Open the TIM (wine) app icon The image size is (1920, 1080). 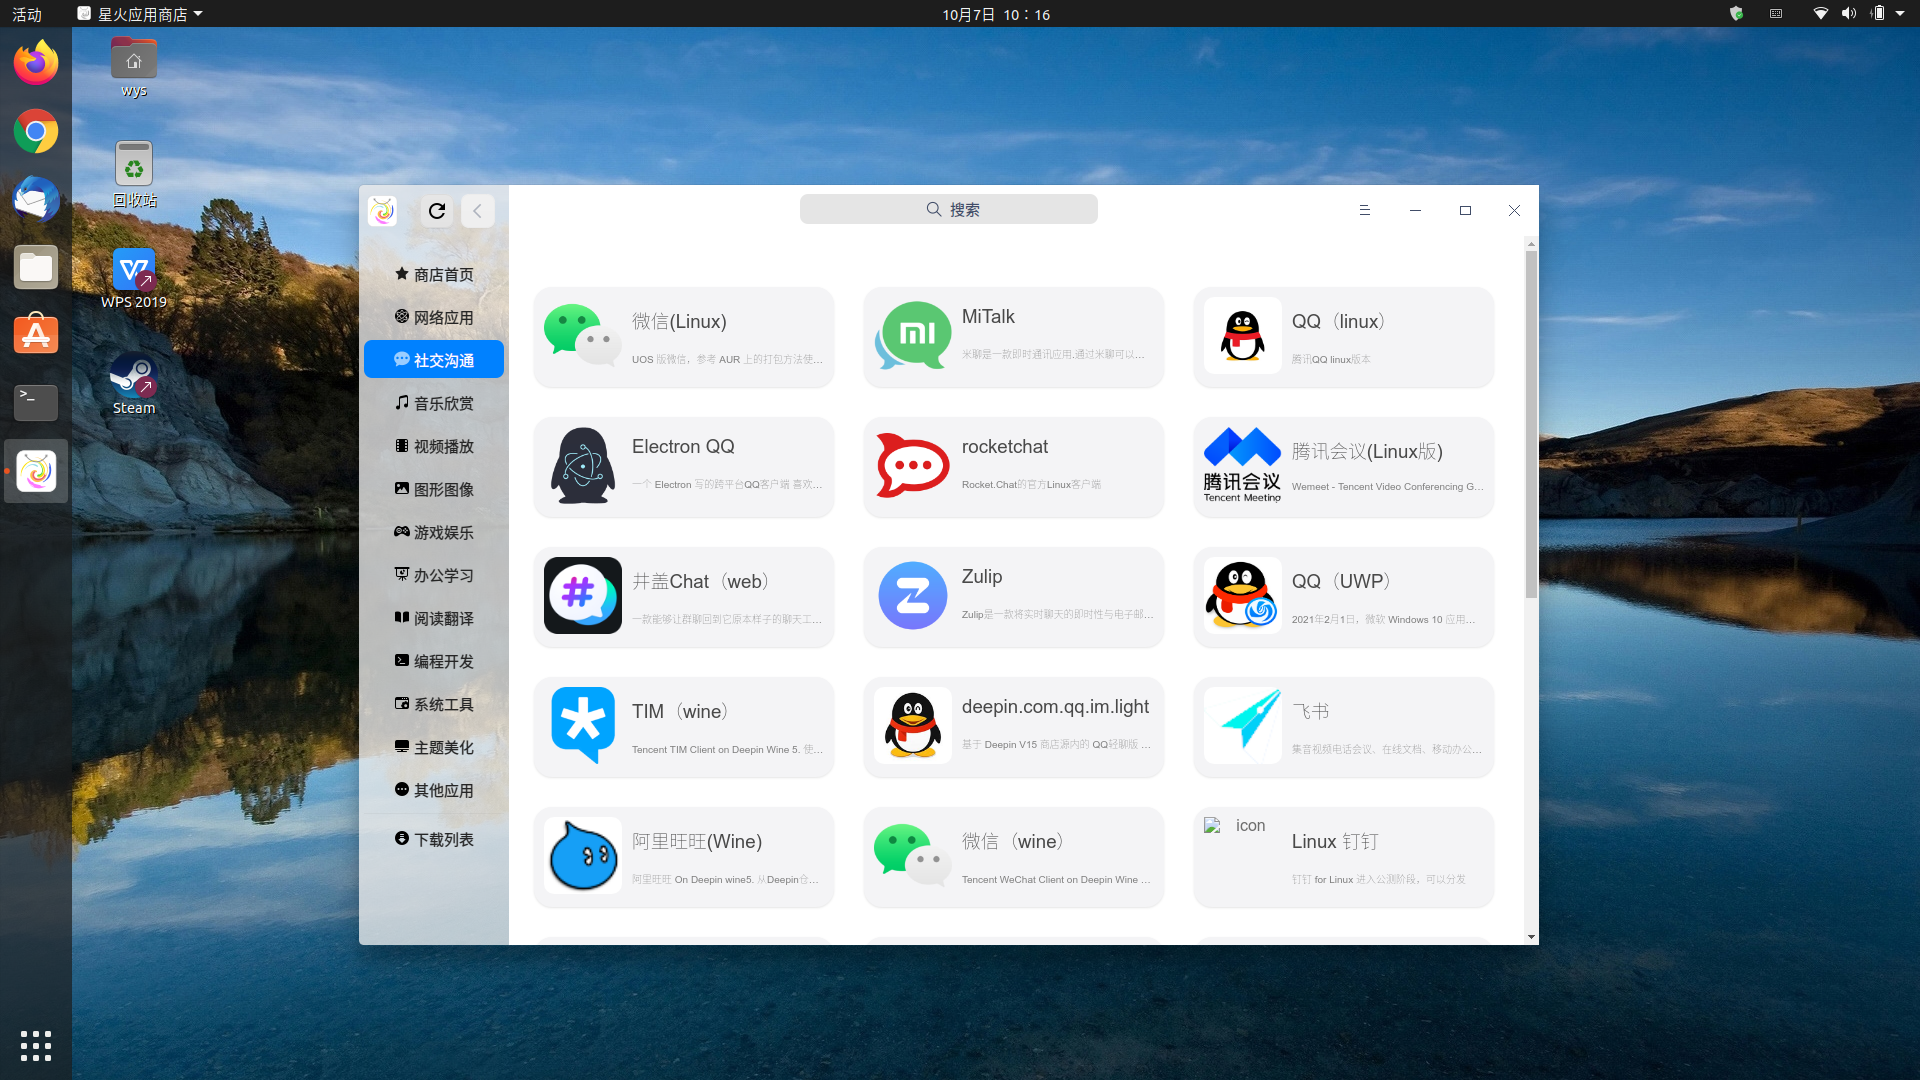pyautogui.click(x=582, y=726)
